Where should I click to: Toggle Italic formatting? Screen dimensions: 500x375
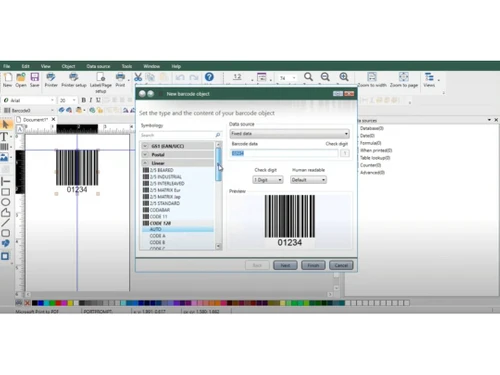click(x=91, y=100)
